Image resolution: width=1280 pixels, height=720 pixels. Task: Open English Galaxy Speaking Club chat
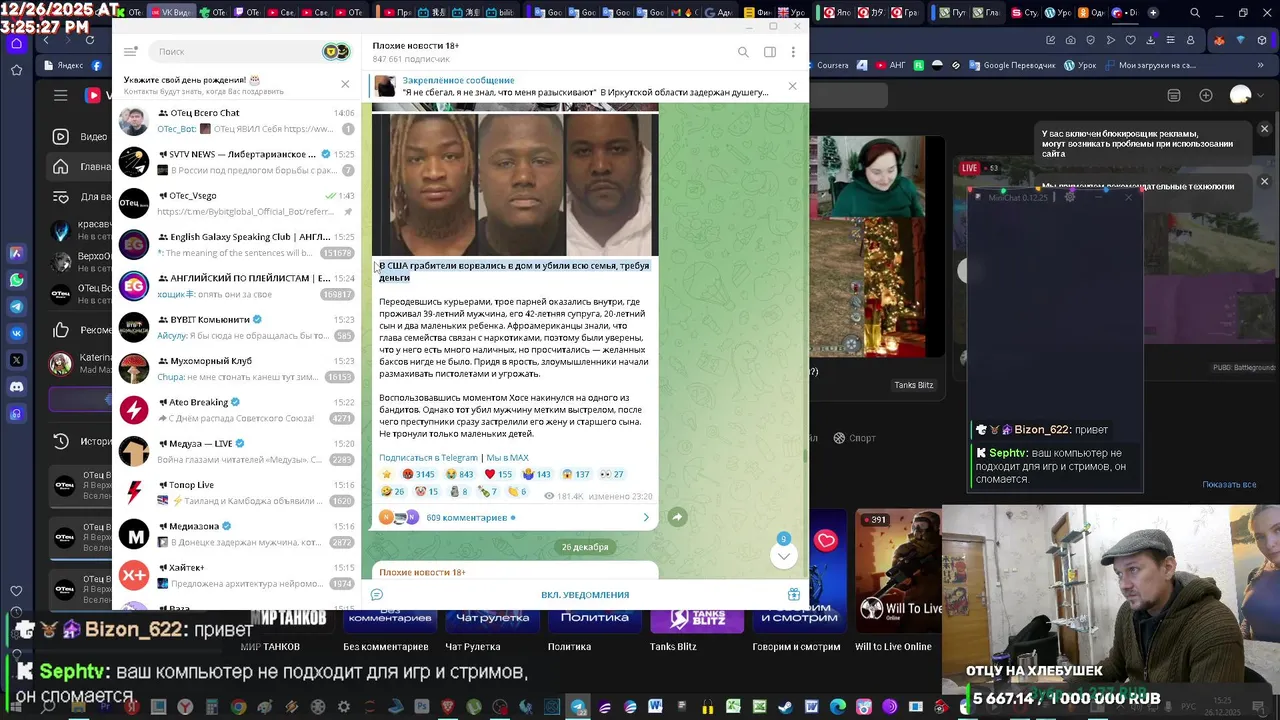(237, 245)
